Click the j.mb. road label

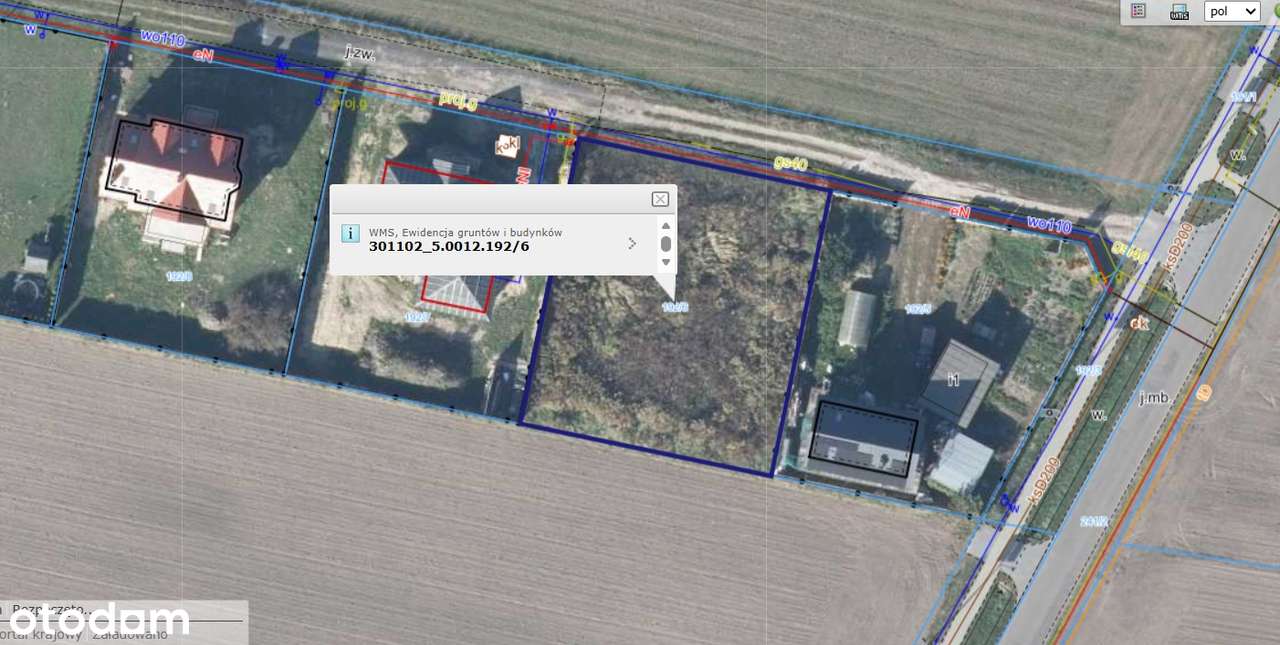tap(1154, 397)
